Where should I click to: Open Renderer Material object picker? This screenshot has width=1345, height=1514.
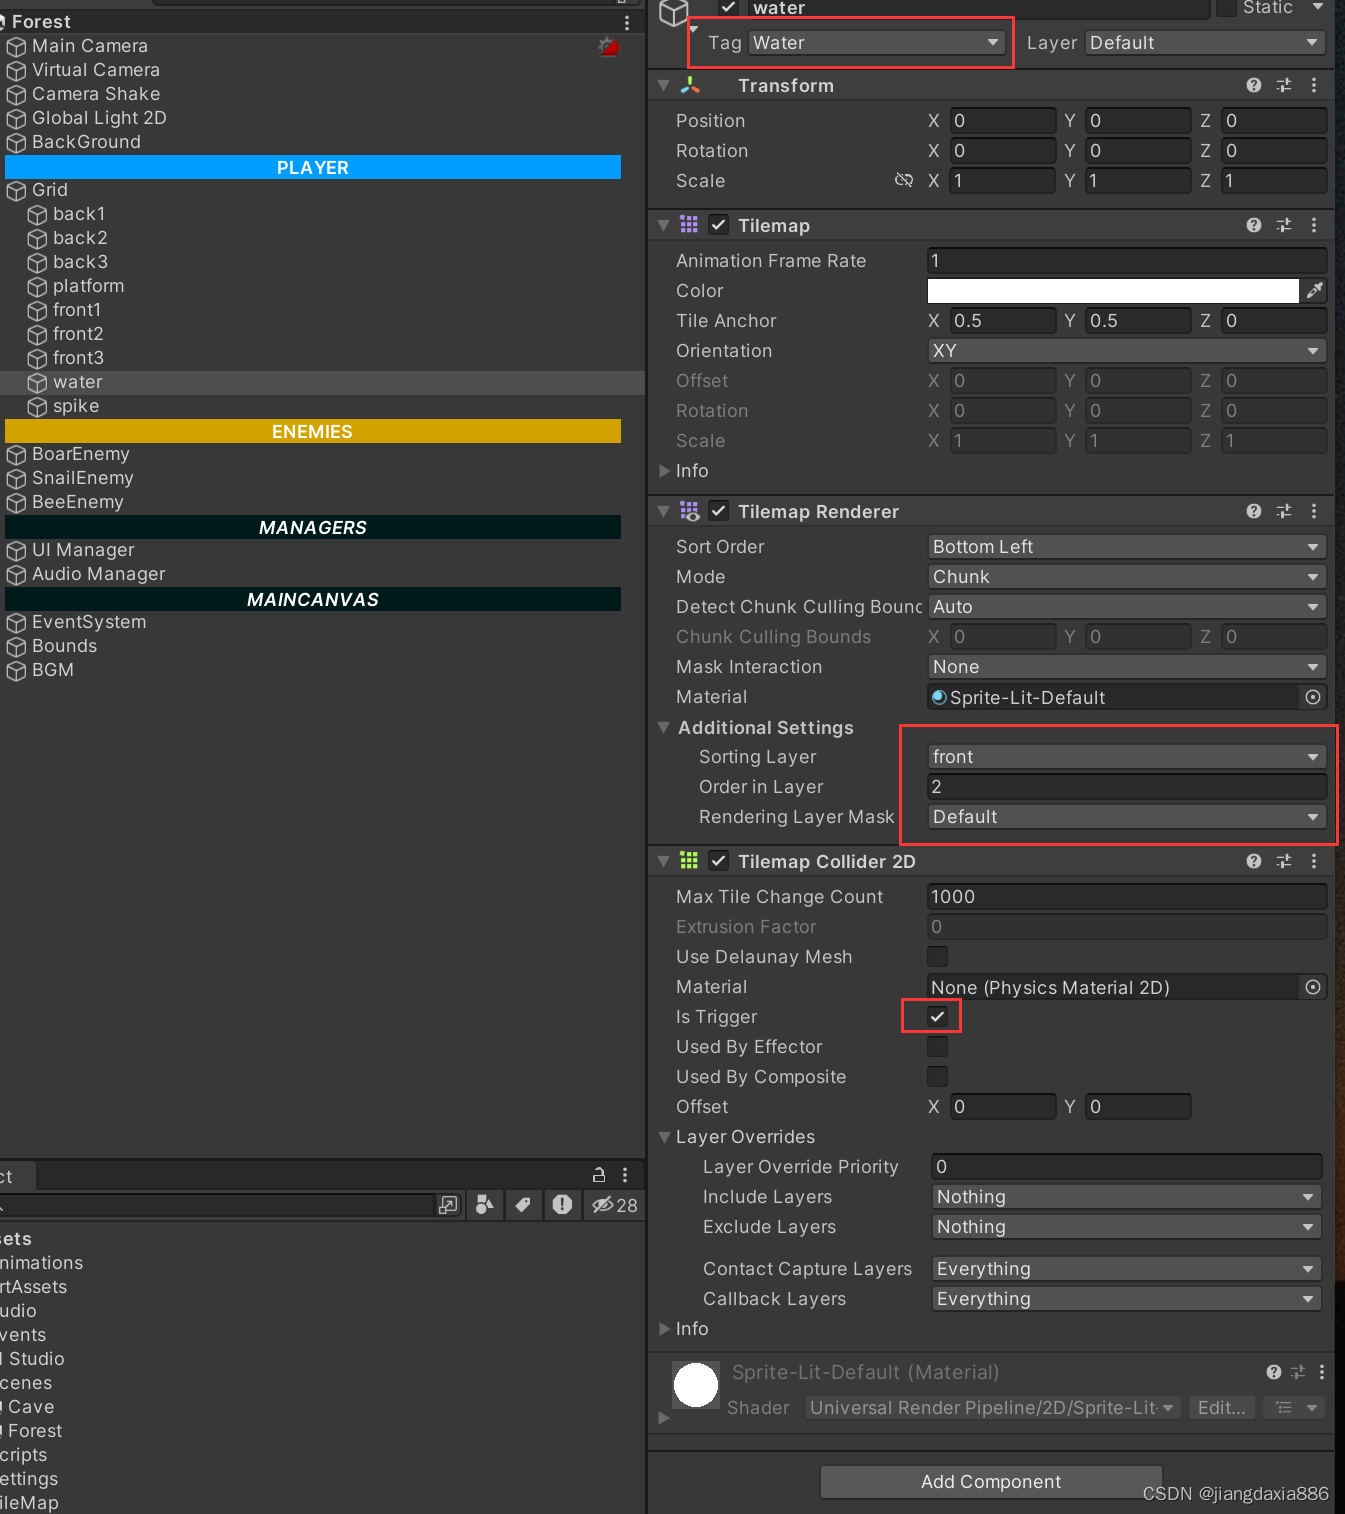coord(1313,697)
